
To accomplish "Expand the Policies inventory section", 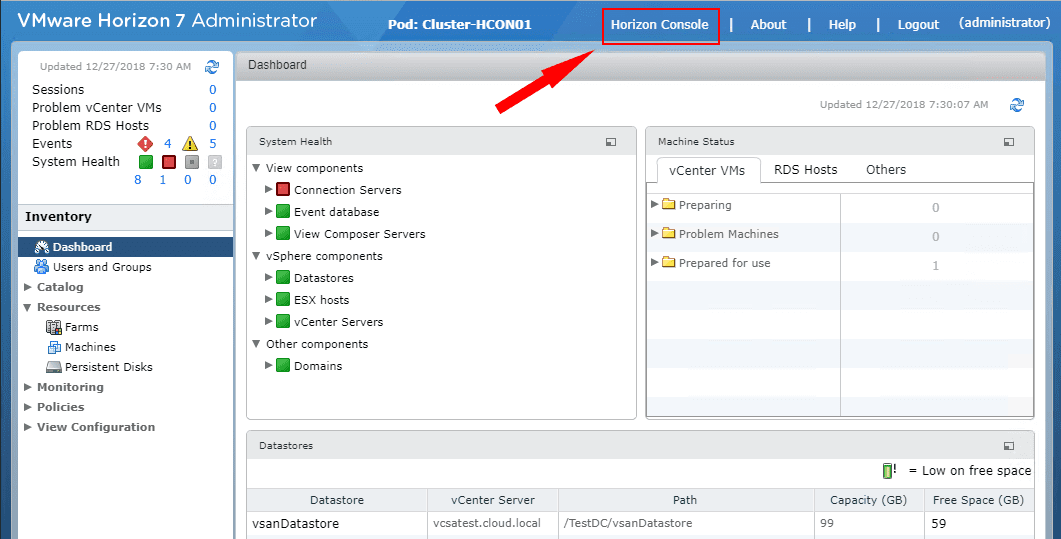I will coord(28,407).
